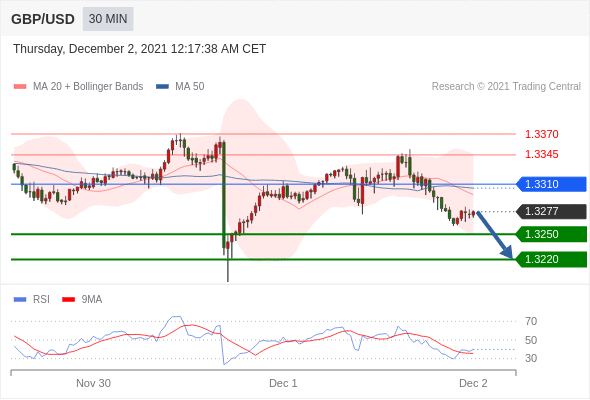Click the MA 20 + Bollinger Bands legend swatch

(20, 87)
